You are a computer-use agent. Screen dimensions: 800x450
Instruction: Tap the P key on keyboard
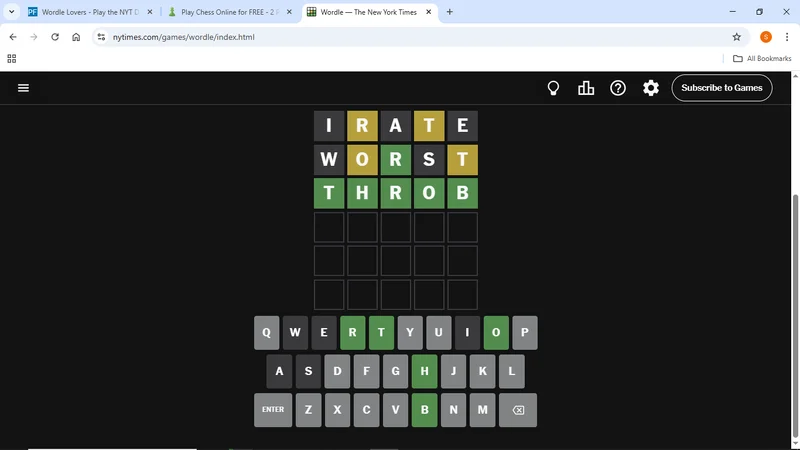coord(524,333)
